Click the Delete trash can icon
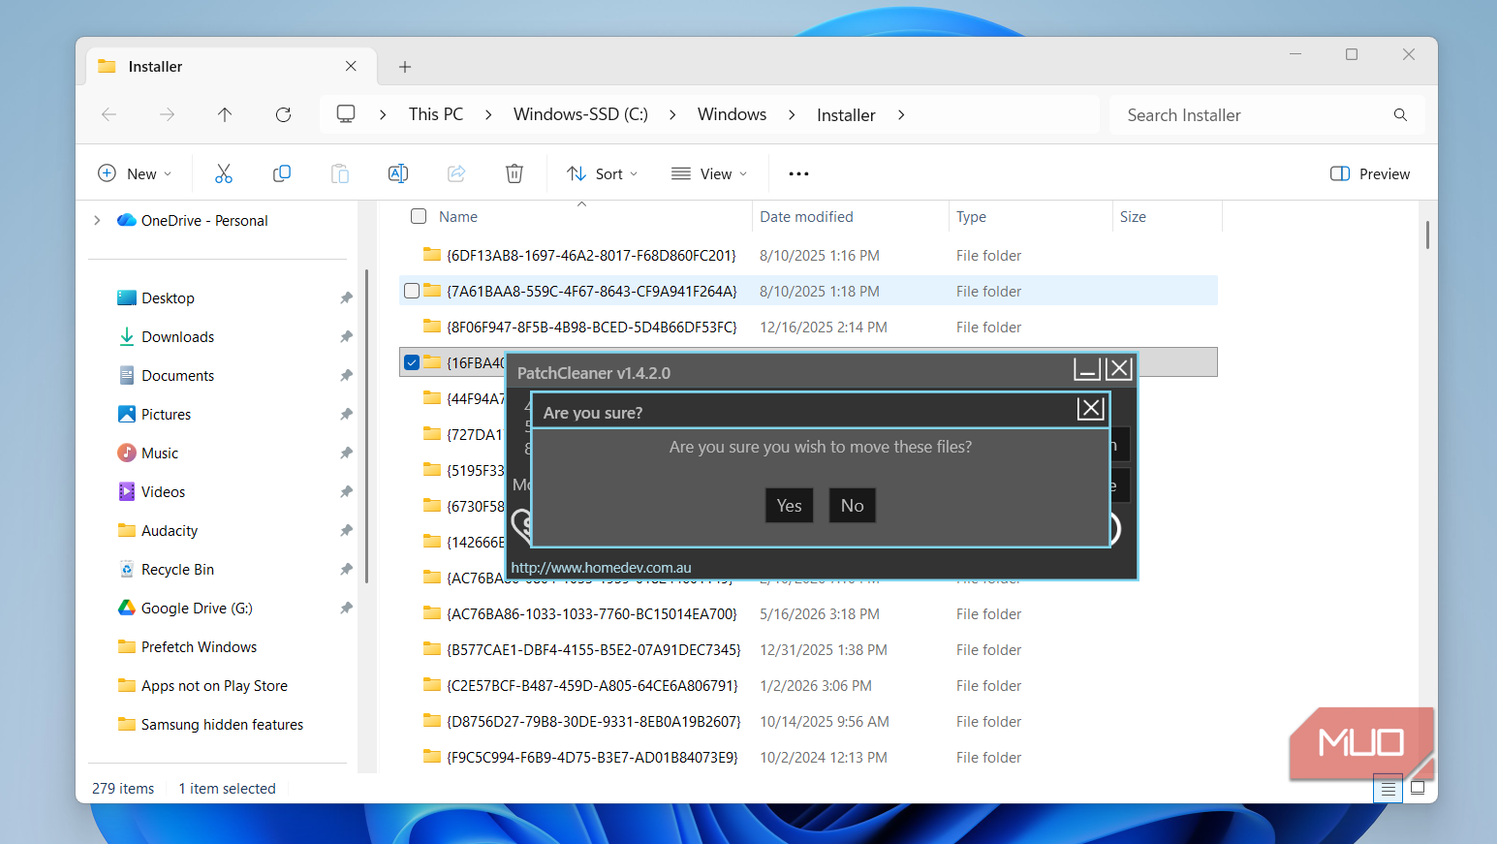This screenshot has height=844, width=1497. point(514,174)
